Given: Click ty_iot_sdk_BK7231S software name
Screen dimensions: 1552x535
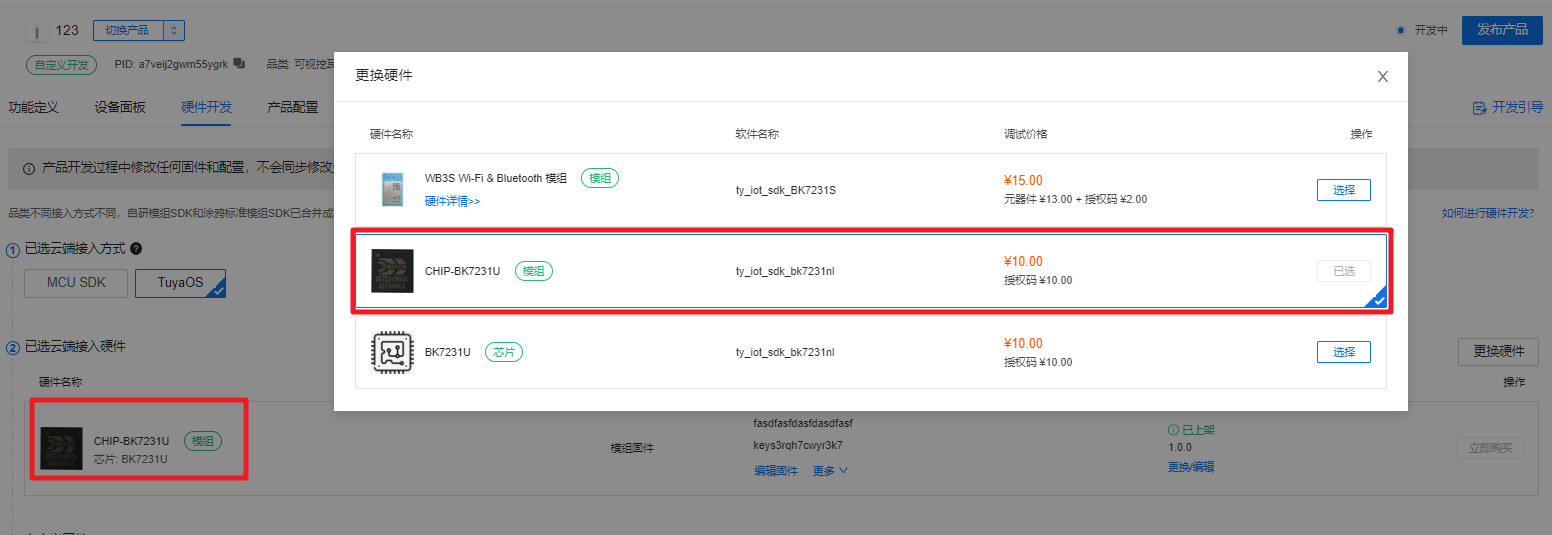Looking at the screenshot, I should coord(786,190).
